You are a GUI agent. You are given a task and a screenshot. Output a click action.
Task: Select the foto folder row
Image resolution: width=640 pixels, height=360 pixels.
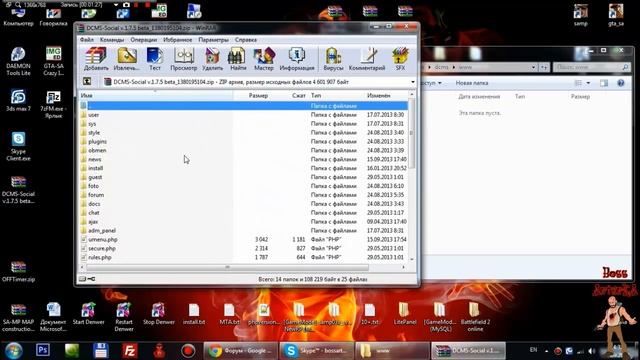tap(243, 186)
